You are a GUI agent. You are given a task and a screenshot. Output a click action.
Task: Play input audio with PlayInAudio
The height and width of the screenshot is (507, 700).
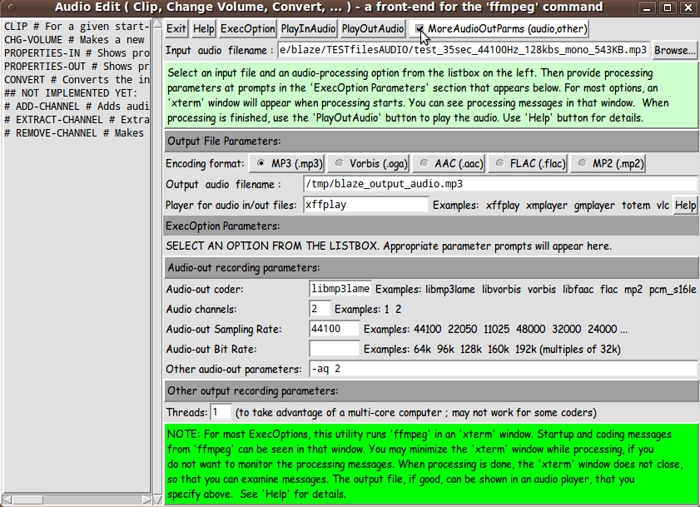click(308, 29)
